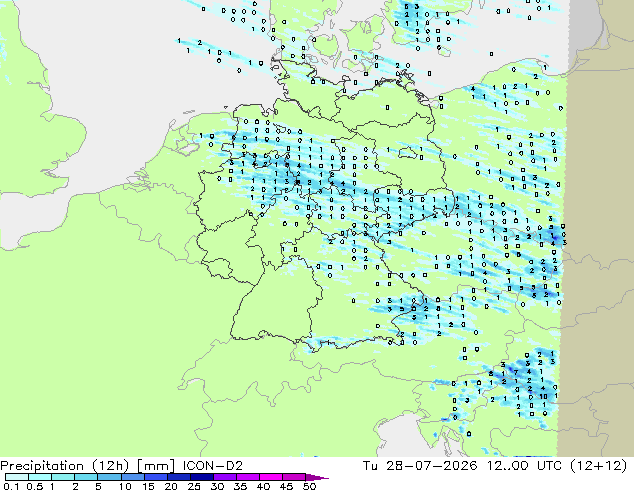The width and height of the screenshot is (634, 490).
Task: Click the 40–45 mm magenta legend swatch
Action: click(271, 477)
